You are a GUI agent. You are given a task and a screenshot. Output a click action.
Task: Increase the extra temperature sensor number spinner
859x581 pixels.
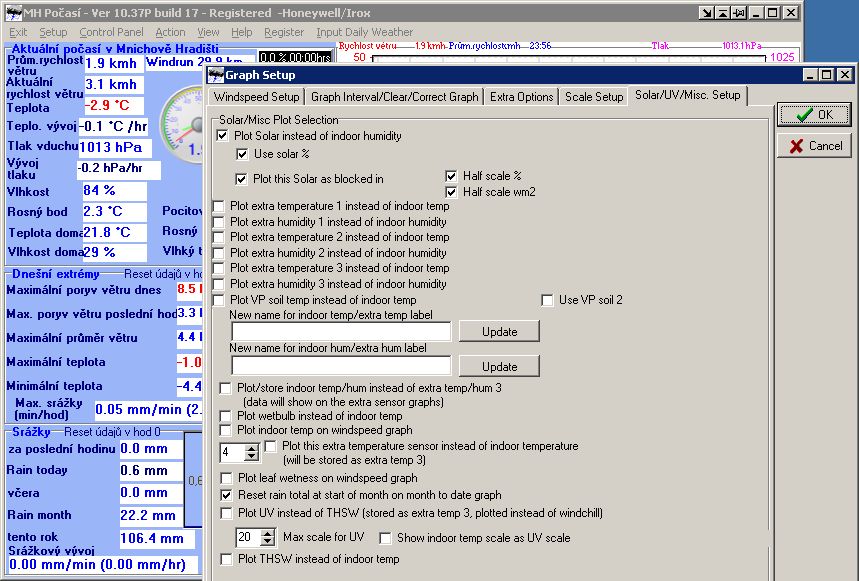(251, 448)
